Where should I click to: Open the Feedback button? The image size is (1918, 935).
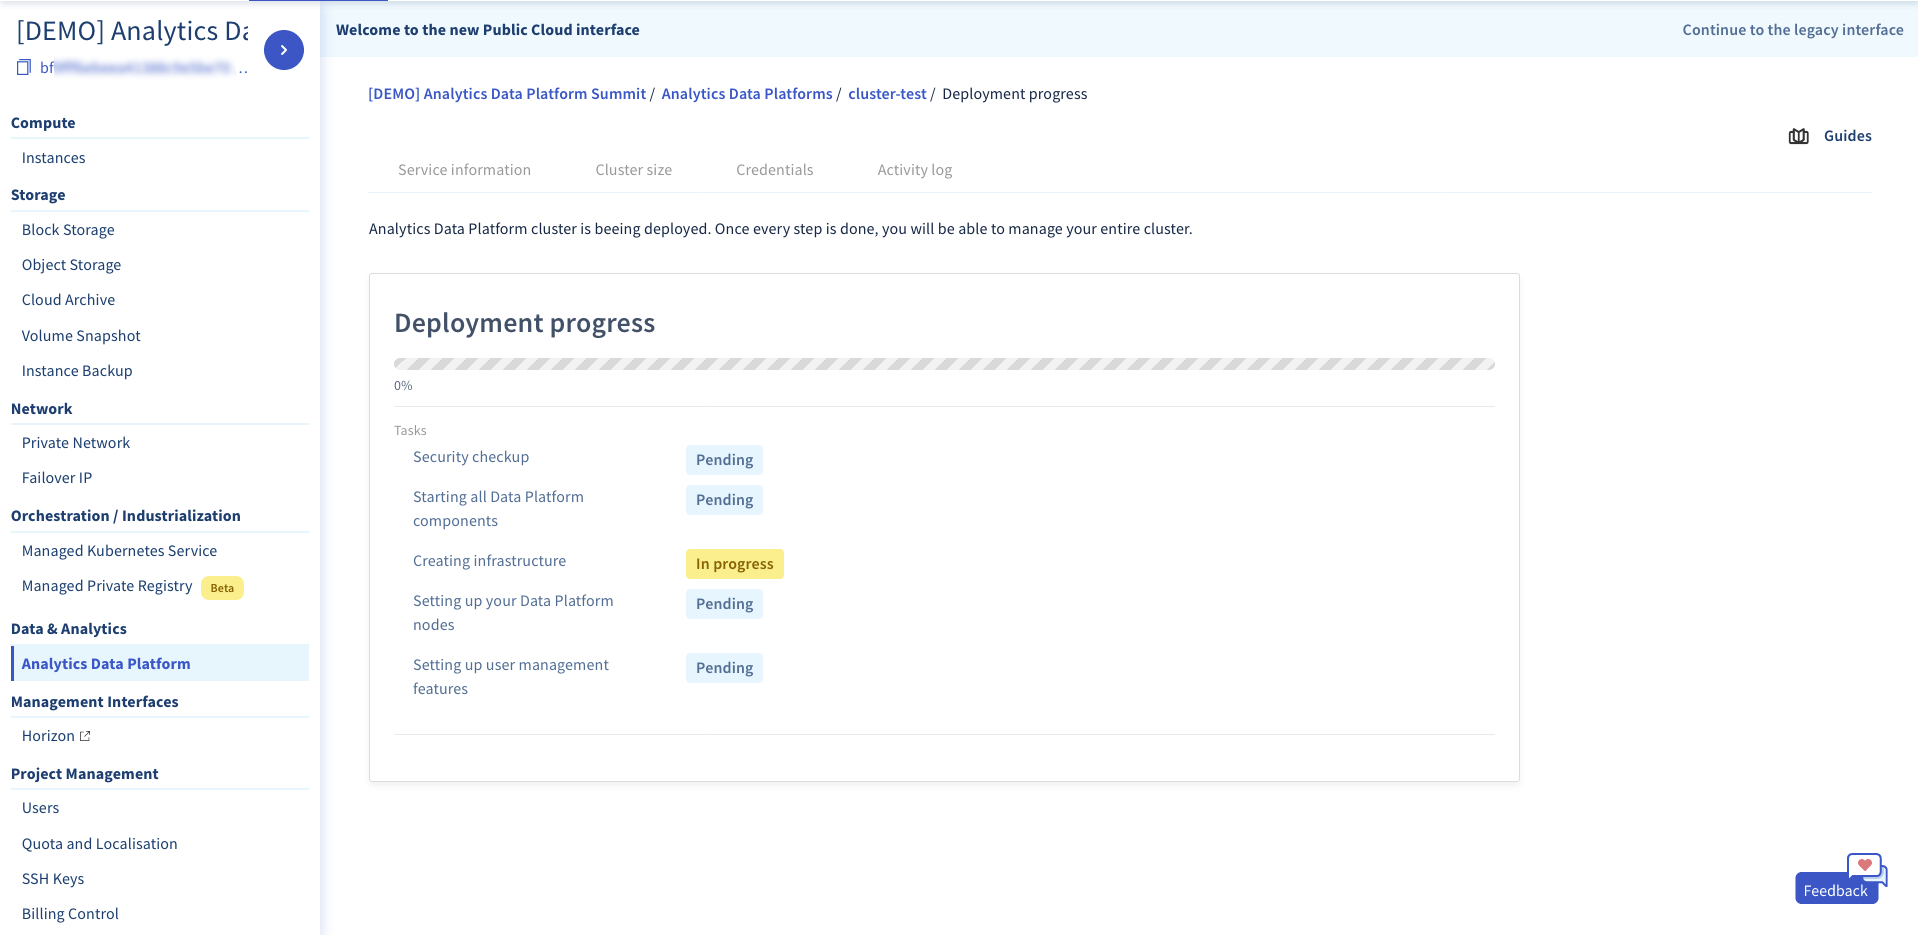click(x=1836, y=889)
